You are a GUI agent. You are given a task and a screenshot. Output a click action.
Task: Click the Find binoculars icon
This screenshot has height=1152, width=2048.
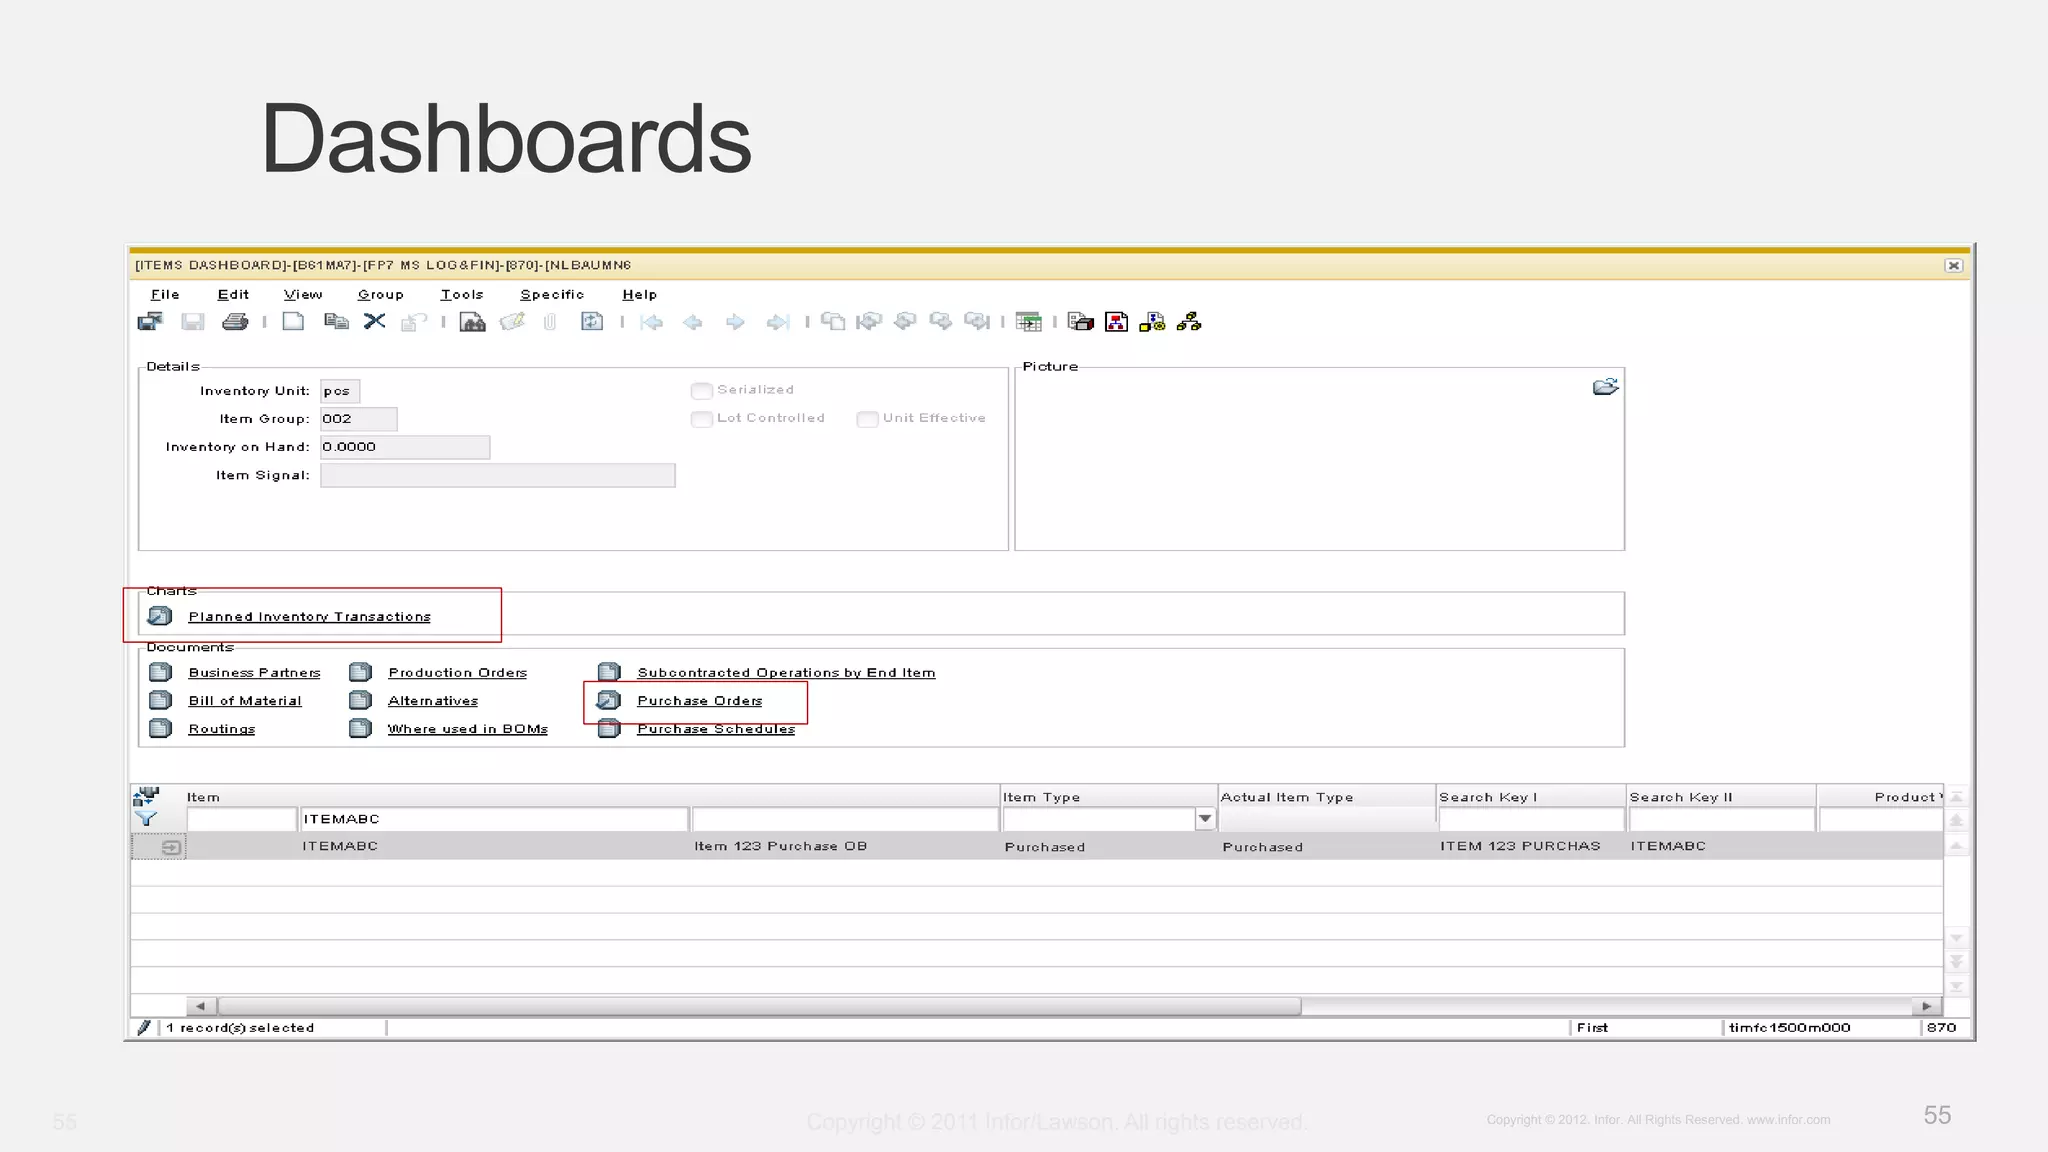472,322
